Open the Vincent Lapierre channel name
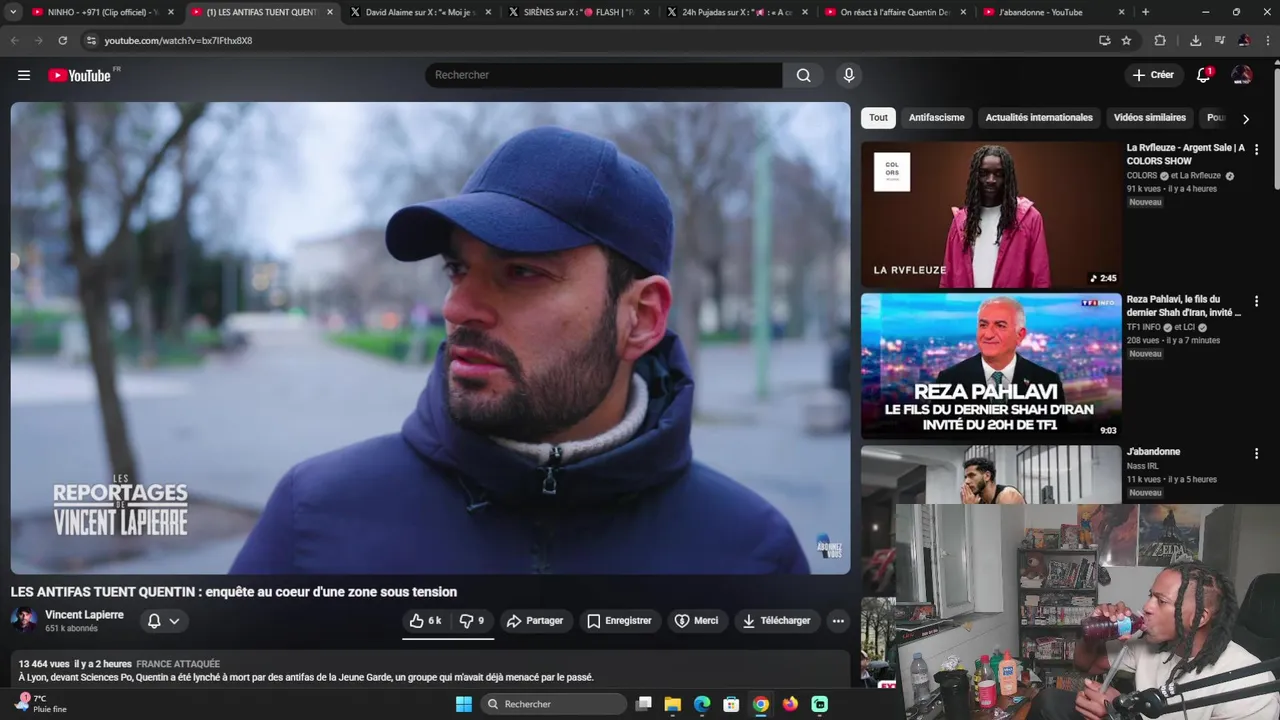 [84, 614]
